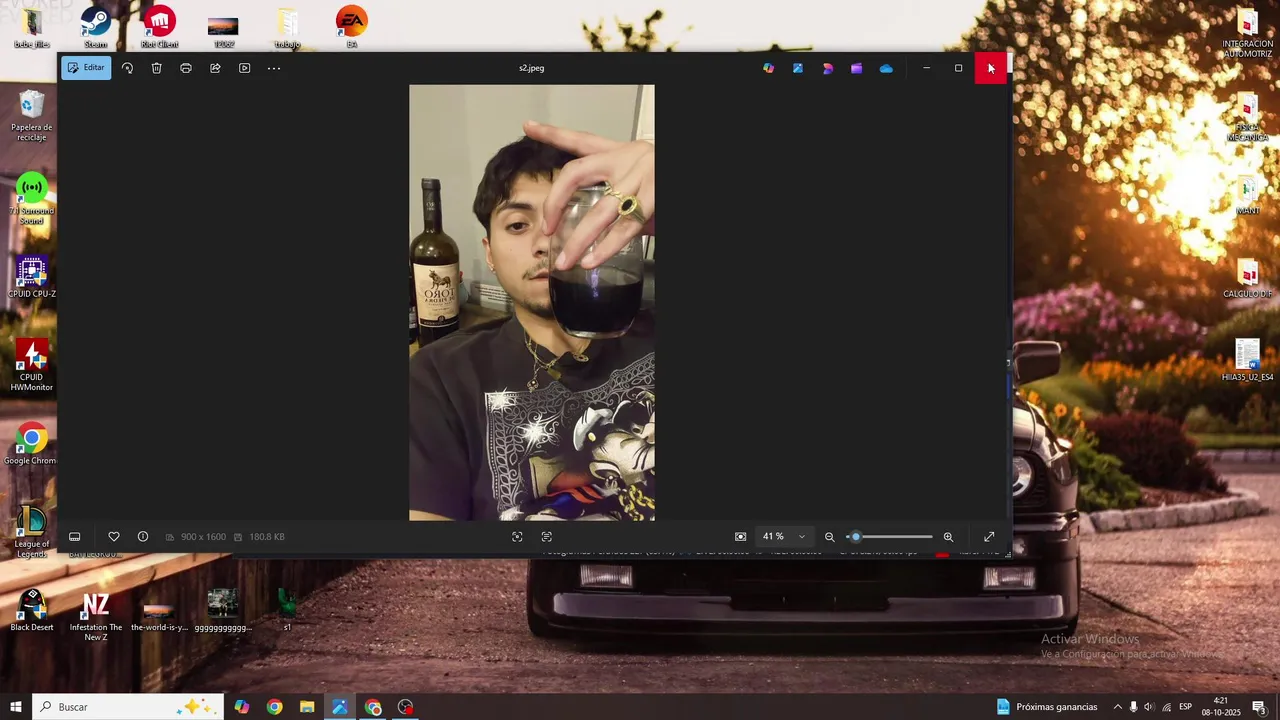
Task: Click the displayed s2.jpeg photo
Action: 532,302
